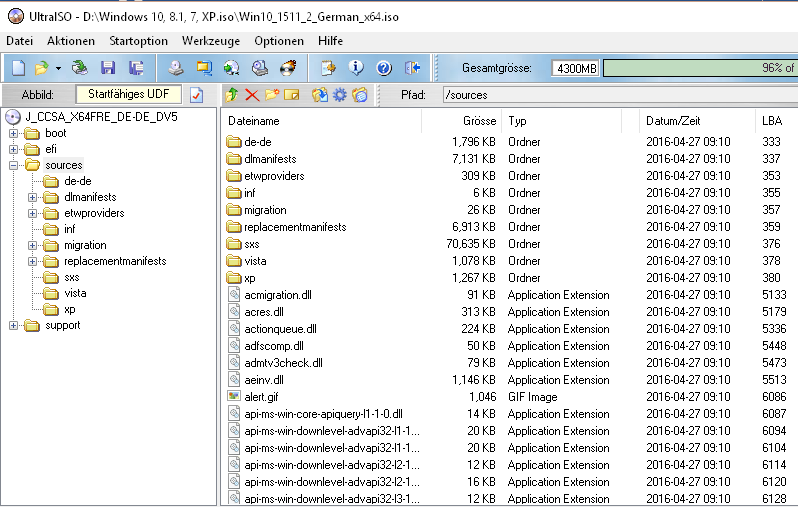The image size is (798, 507).
Task: Expand the efi folder node
Action: [x=13, y=150]
